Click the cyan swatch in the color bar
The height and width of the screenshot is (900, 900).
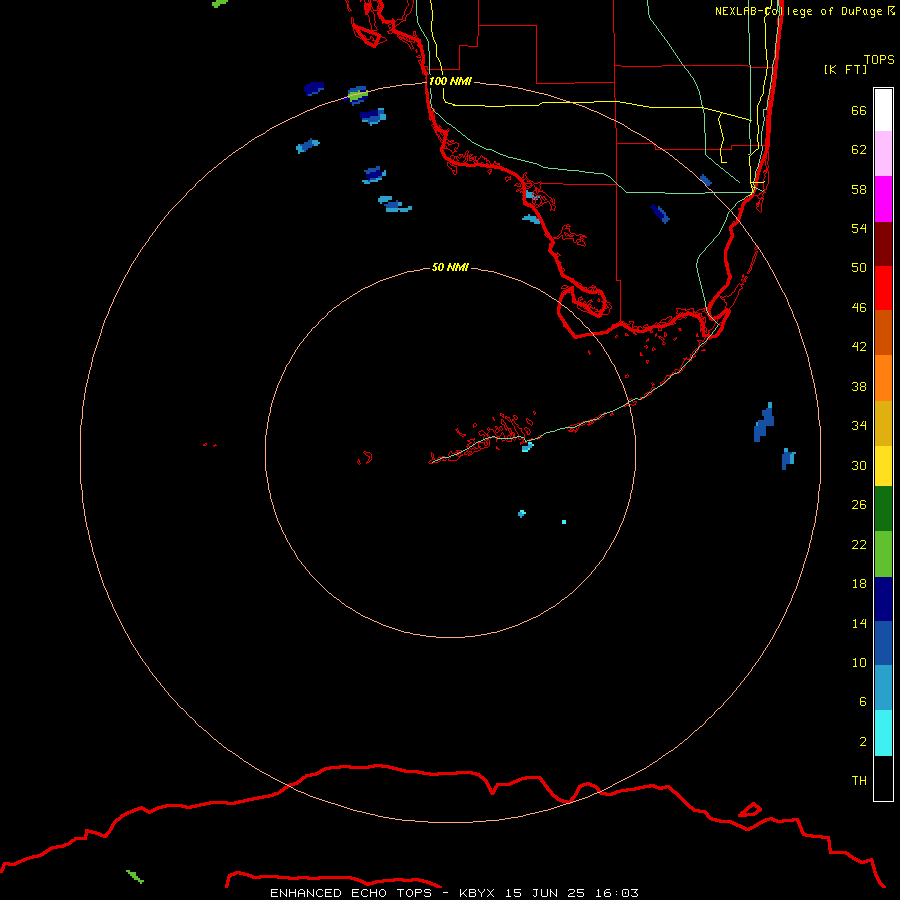click(883, 733)
